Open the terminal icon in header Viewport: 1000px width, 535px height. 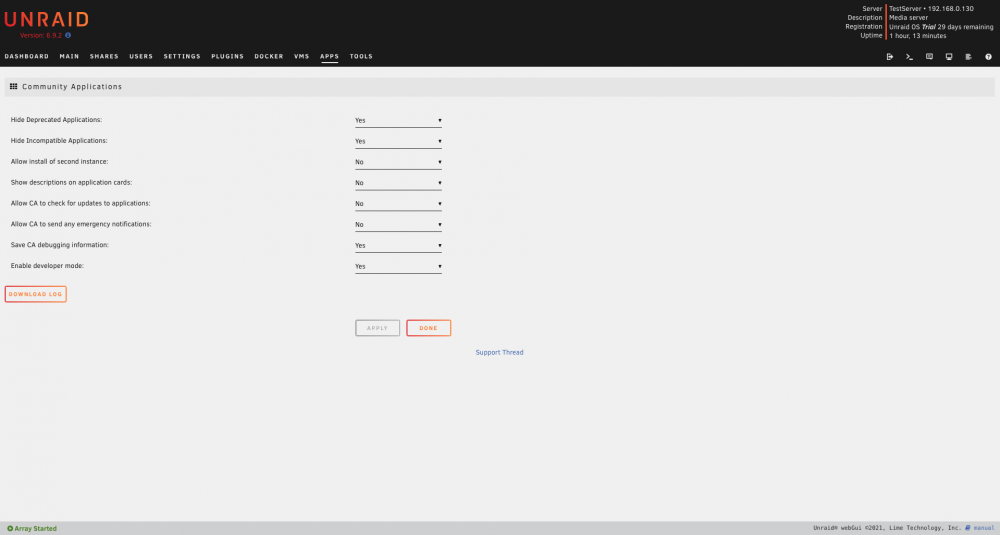909,57
